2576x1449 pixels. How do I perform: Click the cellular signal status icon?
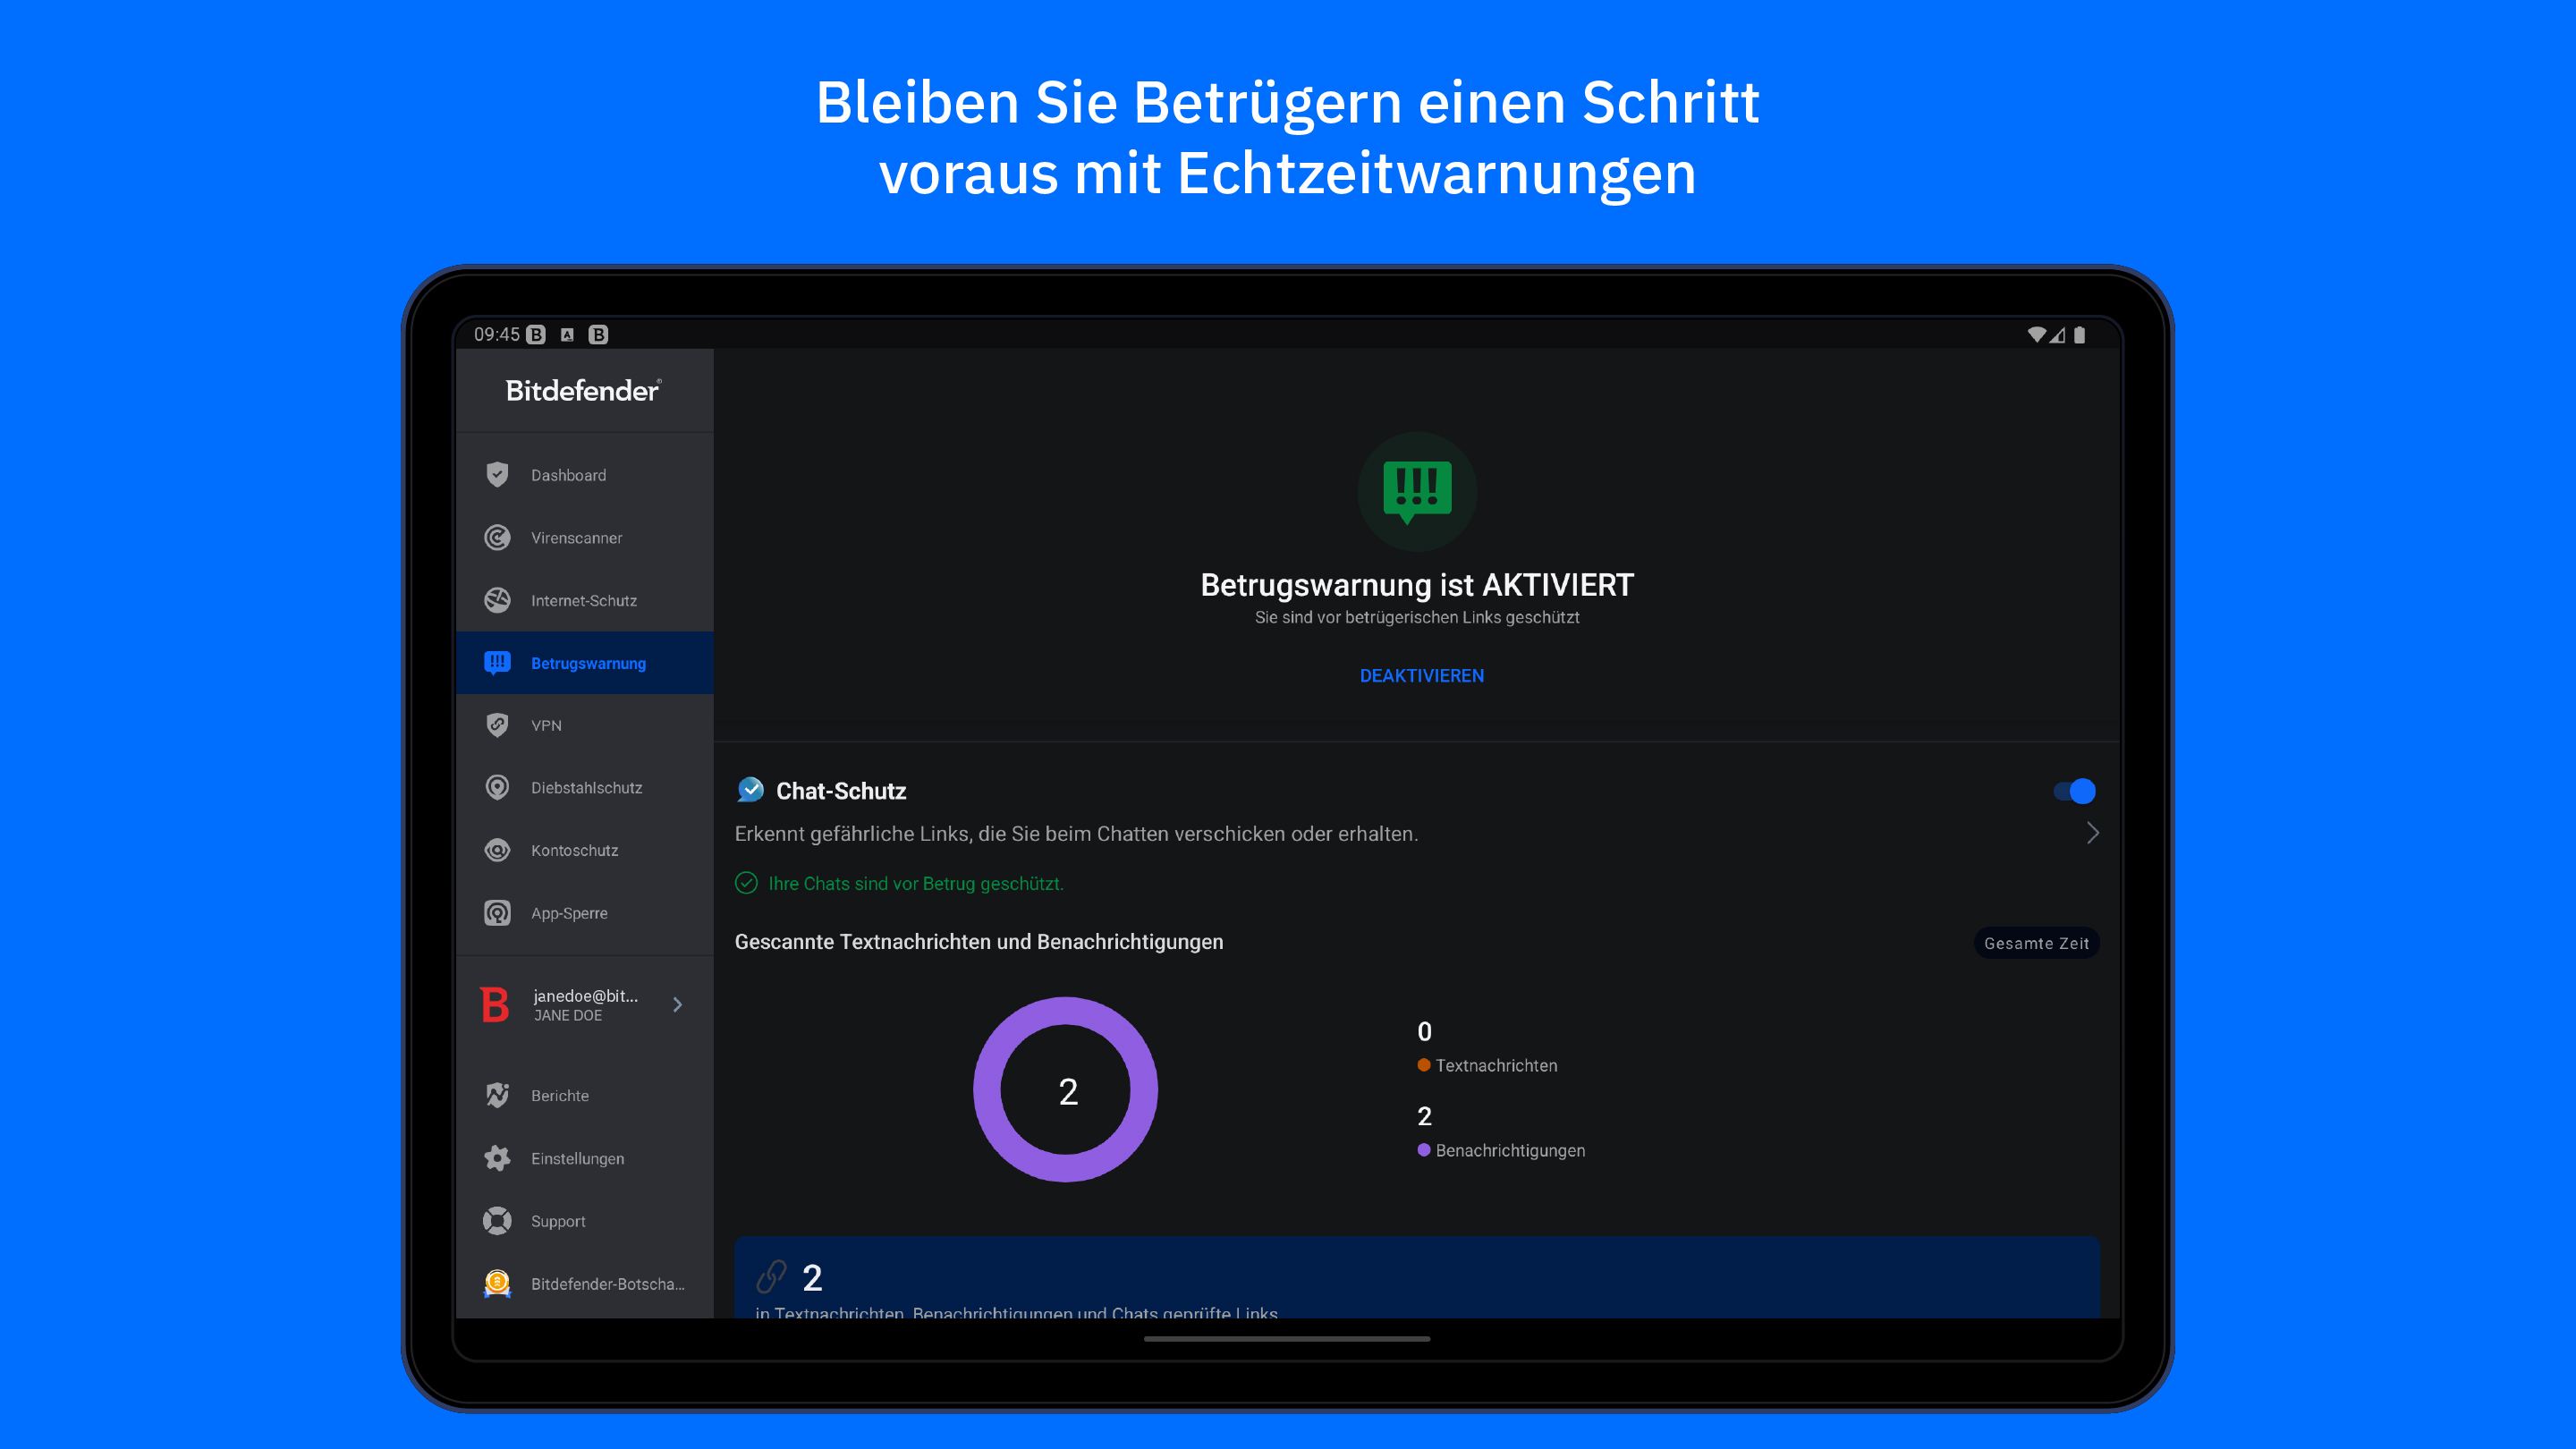click(2057, 335)
